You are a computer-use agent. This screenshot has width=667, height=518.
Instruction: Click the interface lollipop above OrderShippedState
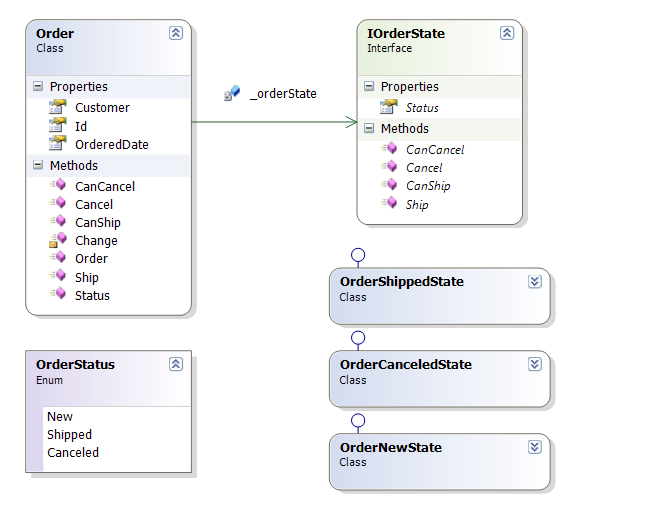point(358,255)
